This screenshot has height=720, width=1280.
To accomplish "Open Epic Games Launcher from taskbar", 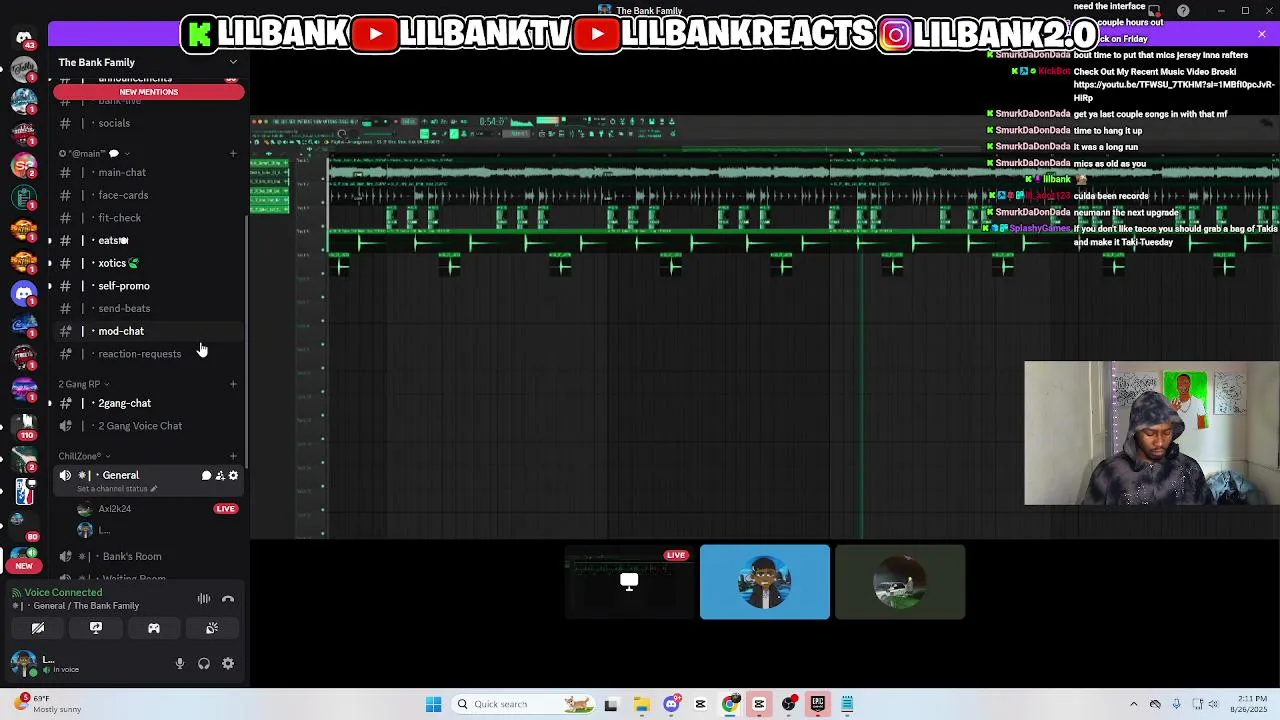I will pyautogui.click(x=817, y=704).
